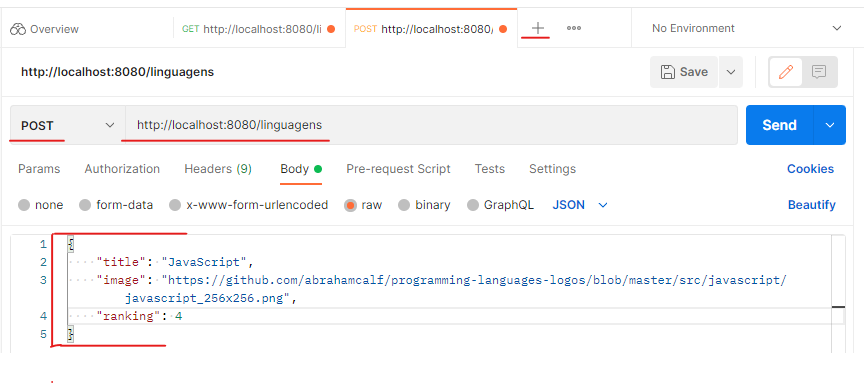Click the request title http://localhost:8080/linguagens
Viewport: 864px width, 384px height.
pyautogui.click(x=117, y=72)
